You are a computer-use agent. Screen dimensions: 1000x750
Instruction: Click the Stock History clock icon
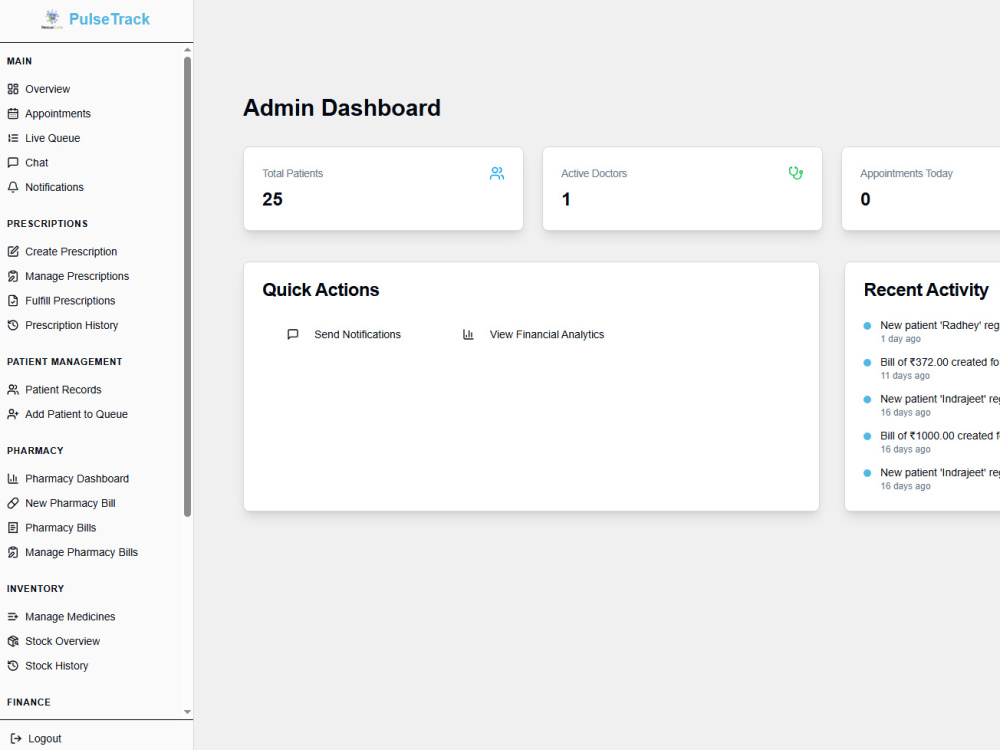coord(13,666)
